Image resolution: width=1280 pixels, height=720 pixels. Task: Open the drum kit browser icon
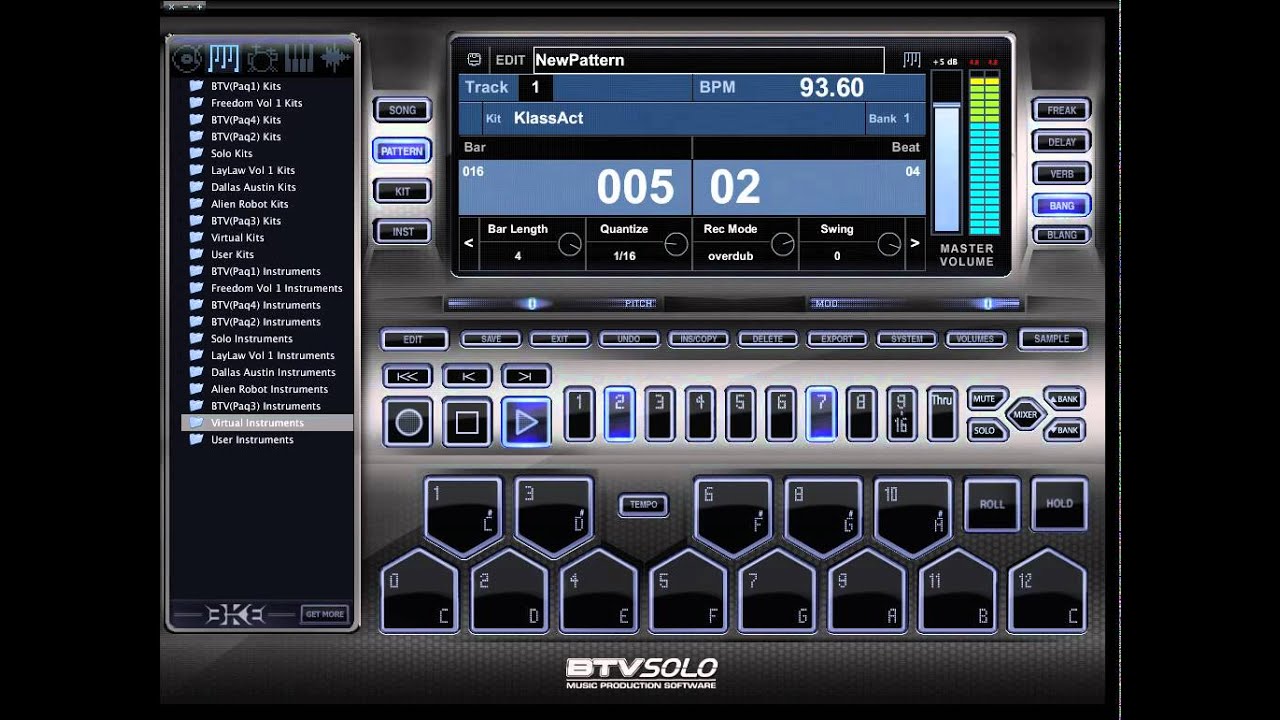coord(262,59)
